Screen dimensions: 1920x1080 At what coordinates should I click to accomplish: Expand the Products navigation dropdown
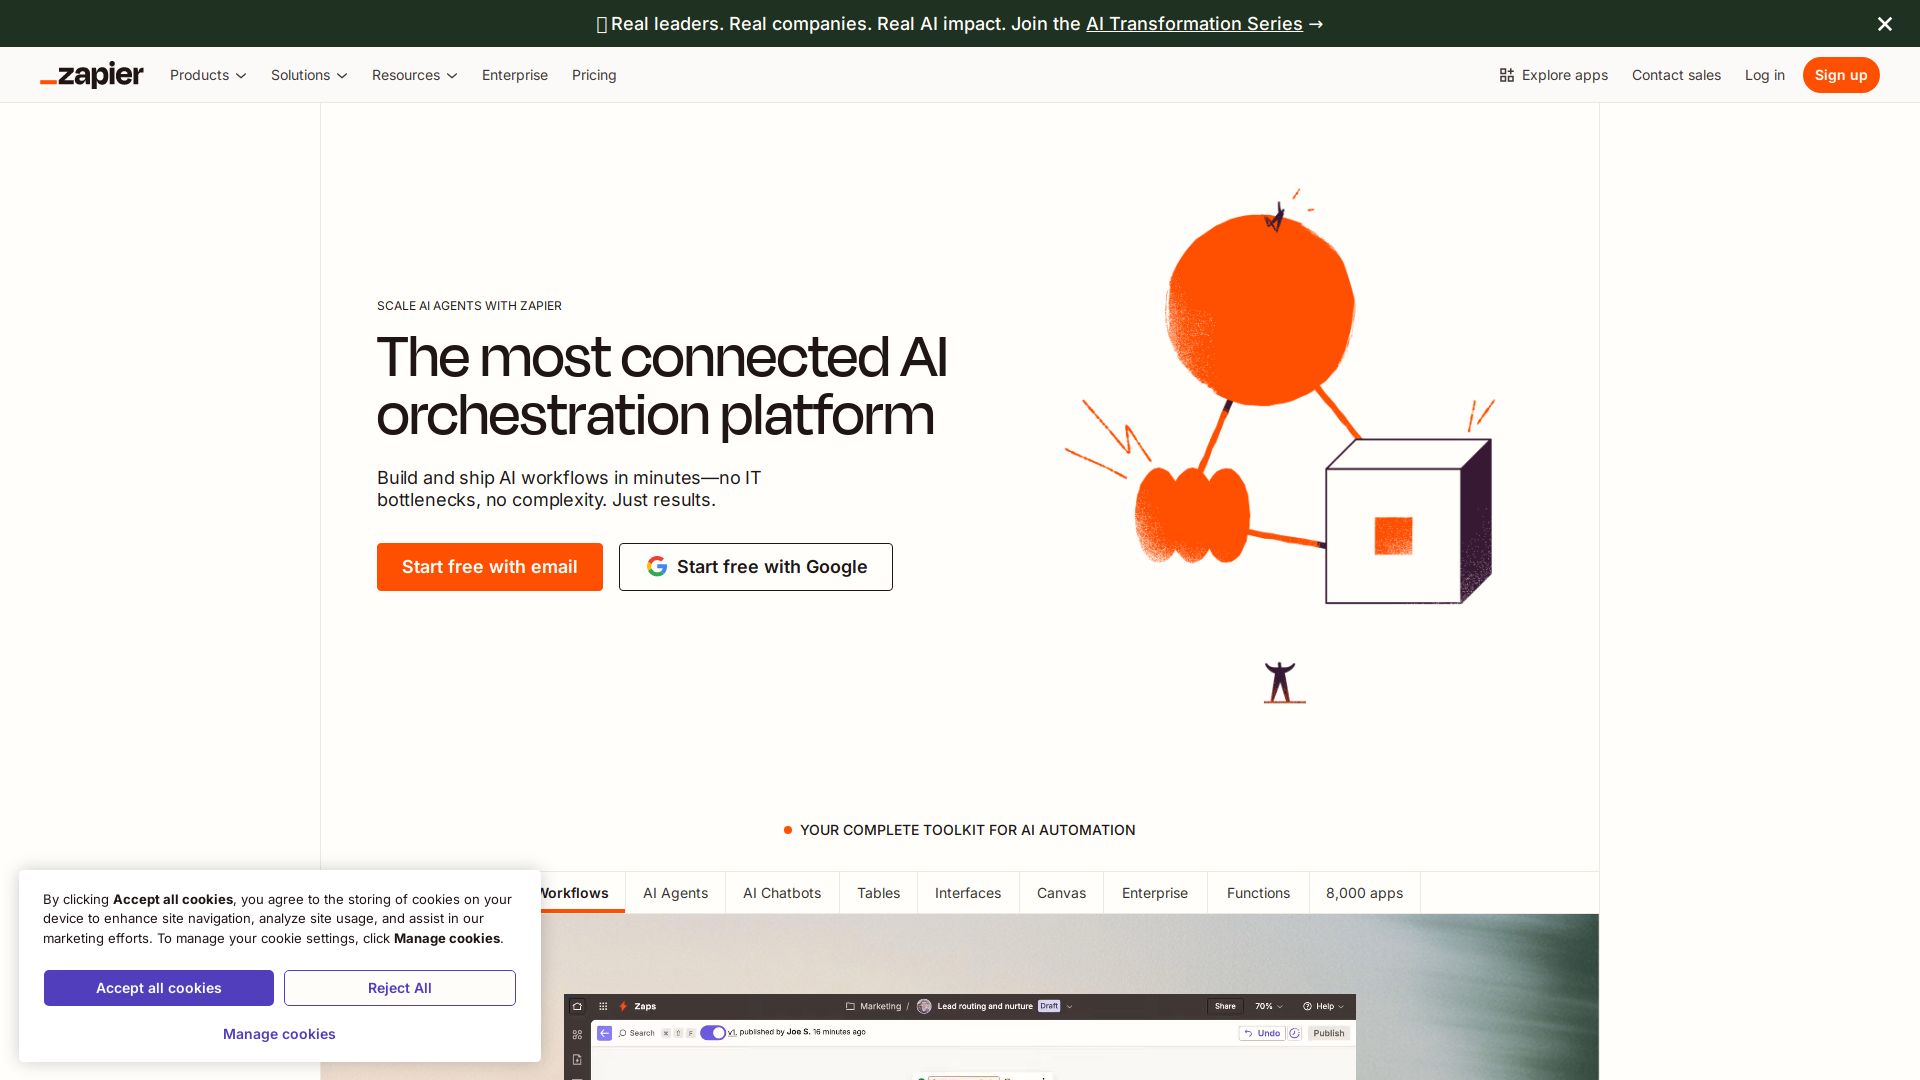207,75
